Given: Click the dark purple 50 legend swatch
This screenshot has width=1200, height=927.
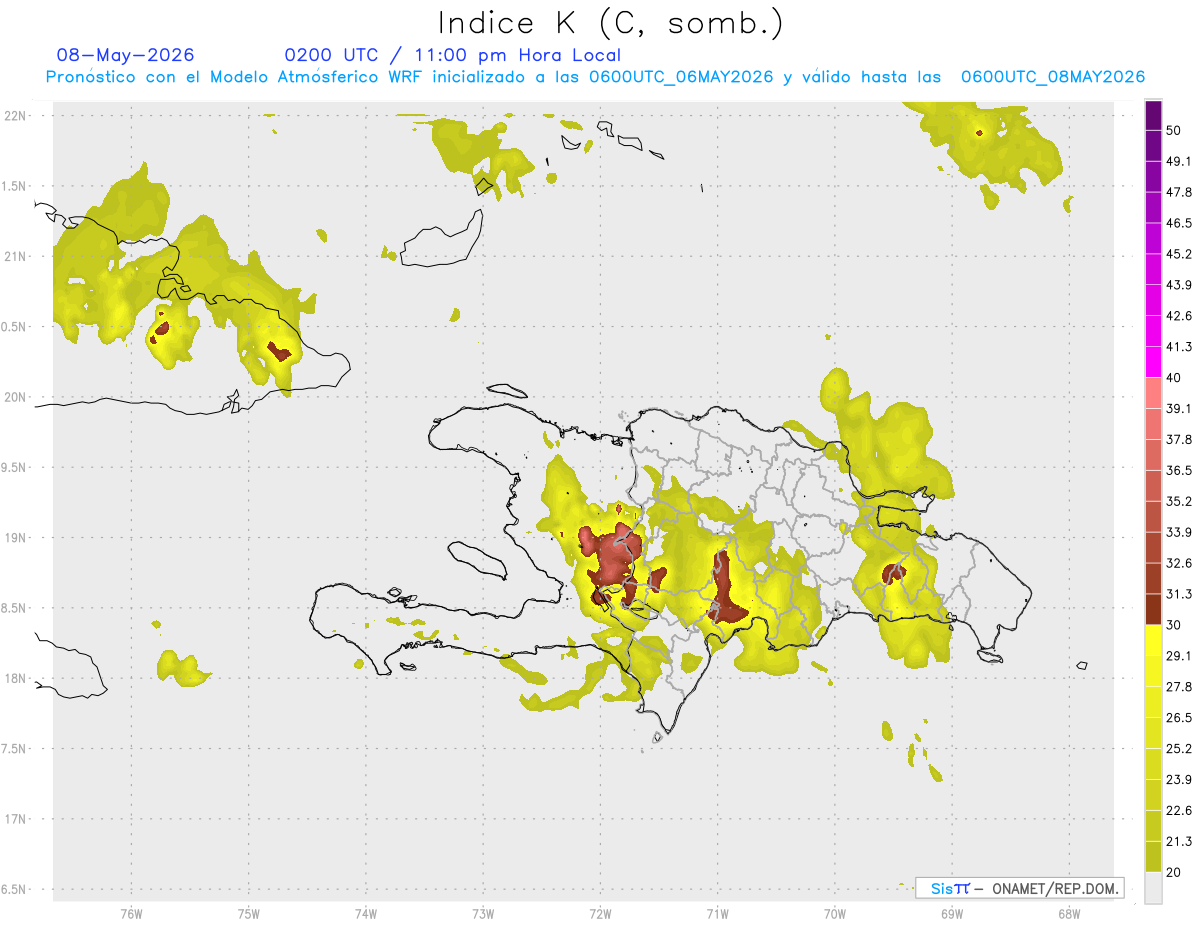Looking at the screenshot, I should pyautogui.click(x=1153, y=117).
